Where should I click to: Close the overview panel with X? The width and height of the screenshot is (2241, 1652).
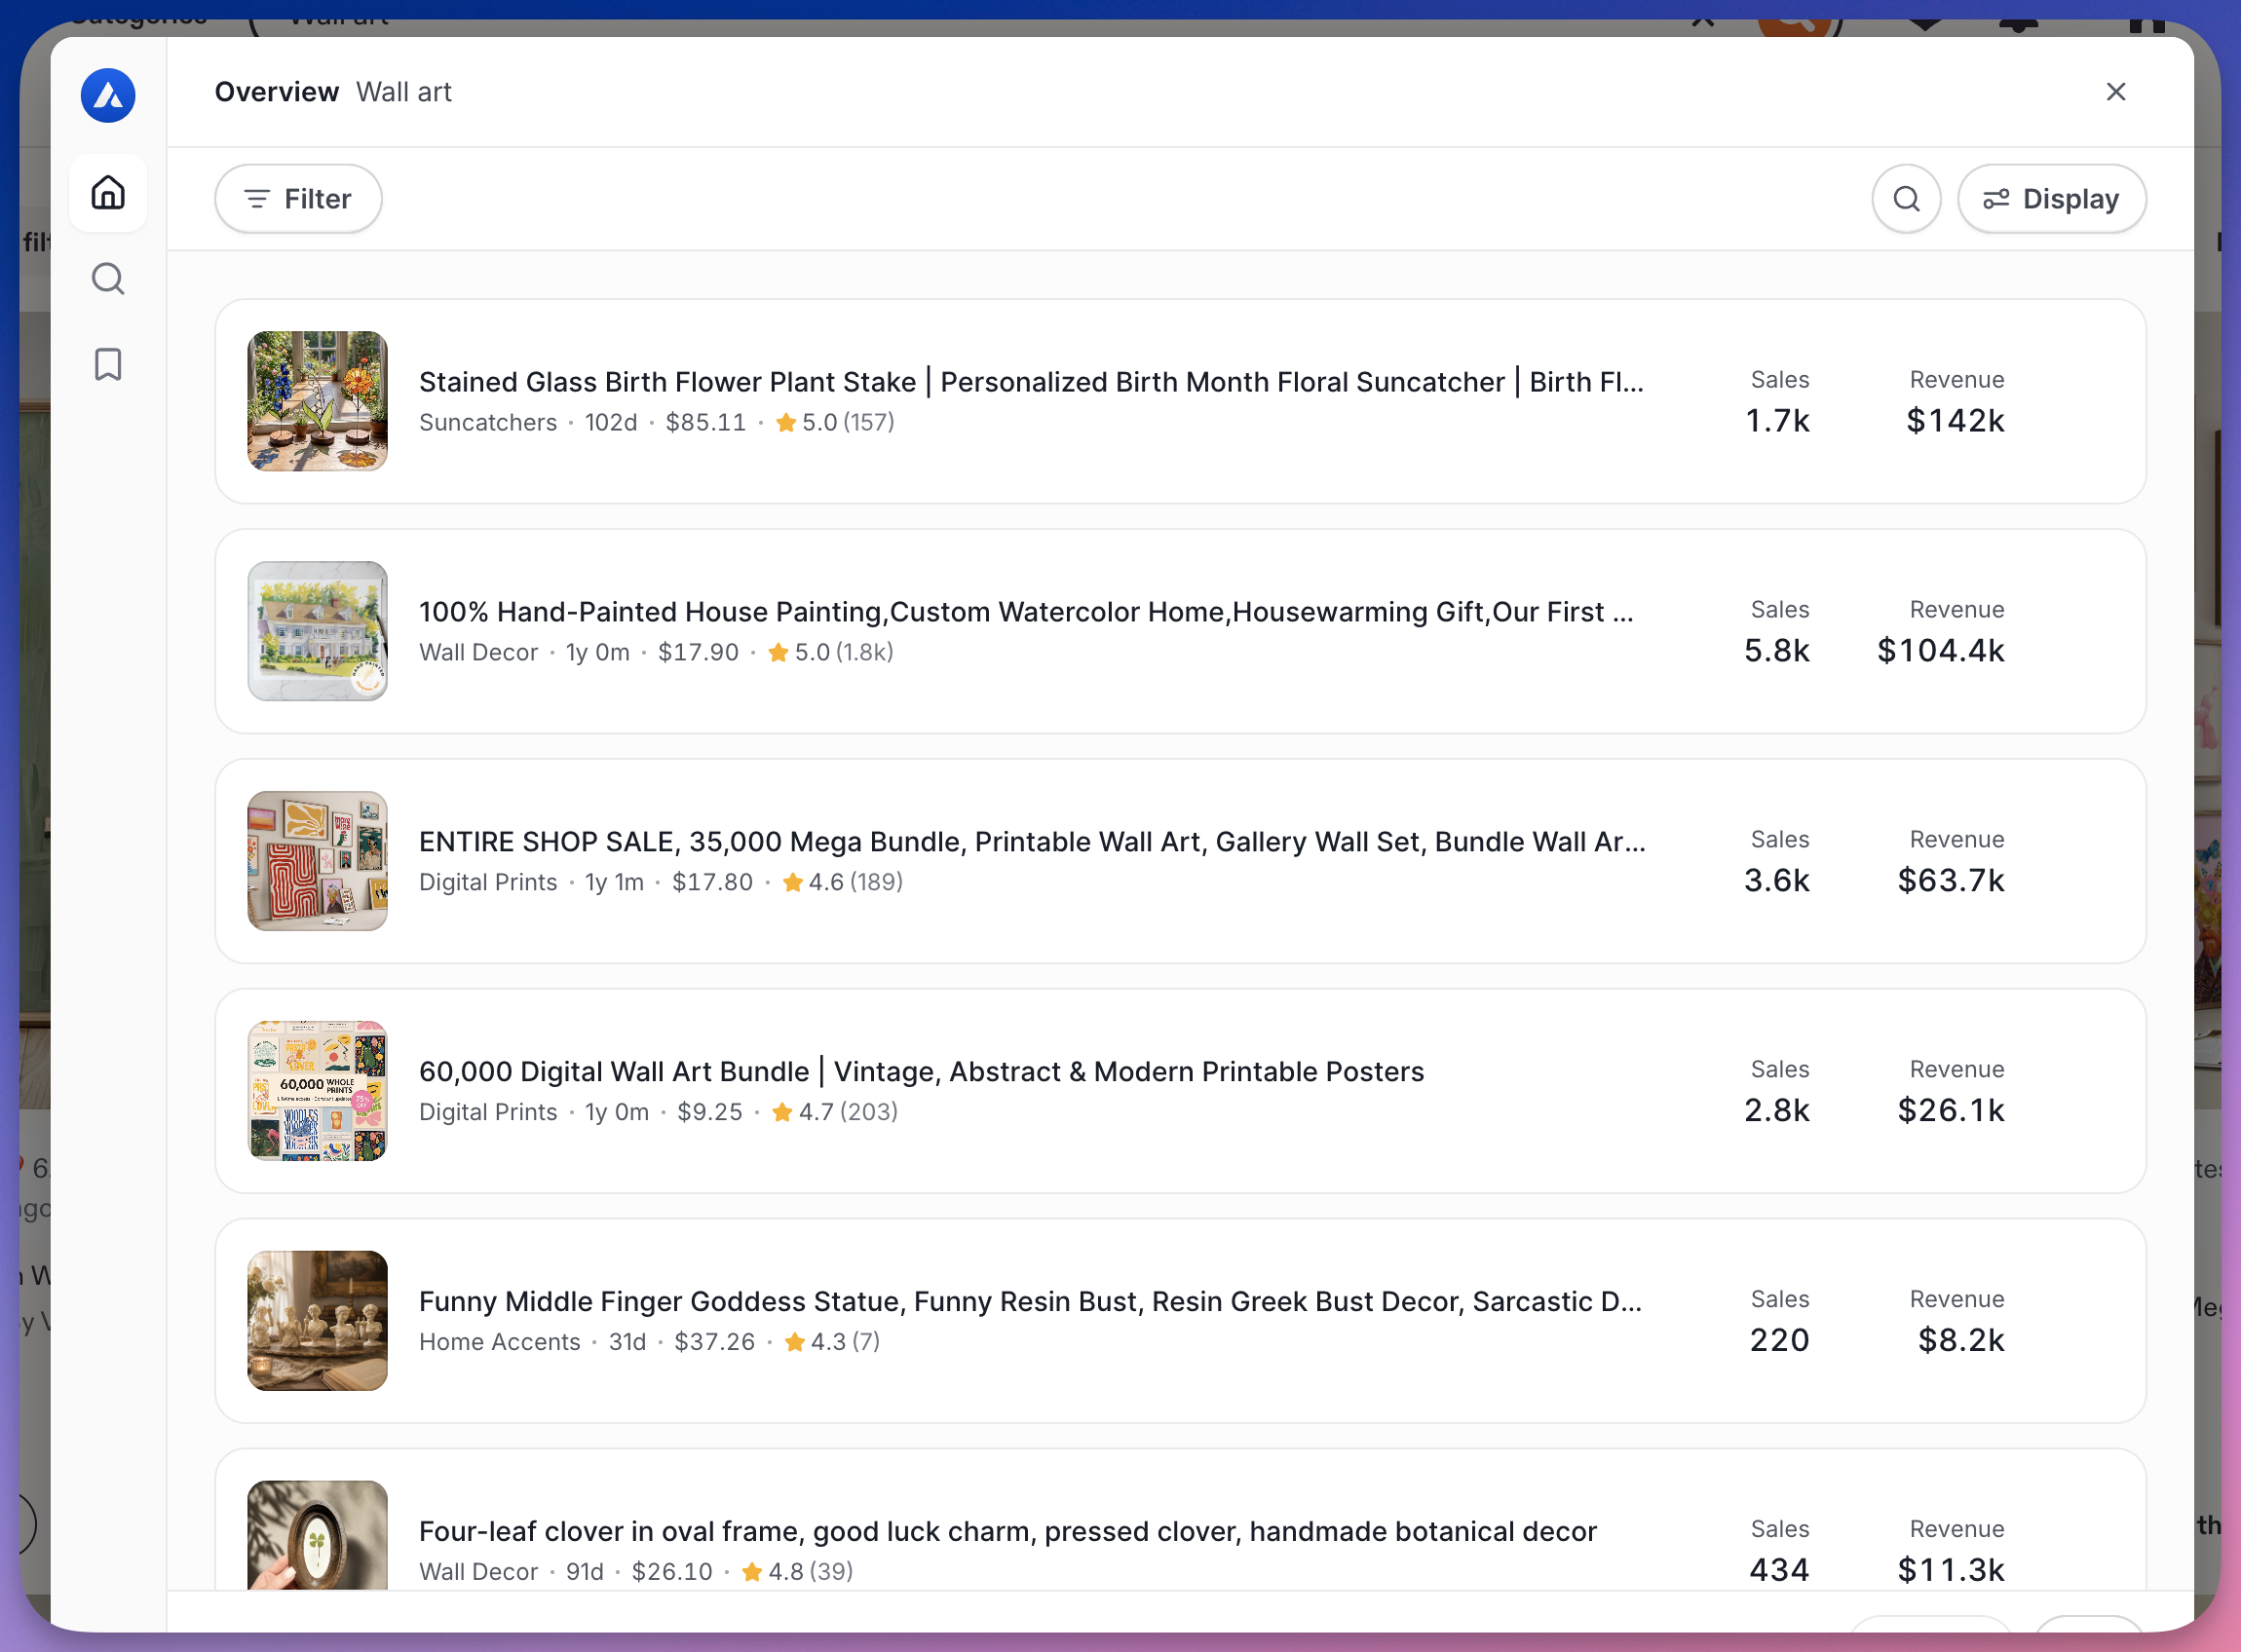tap(2115, 92)
